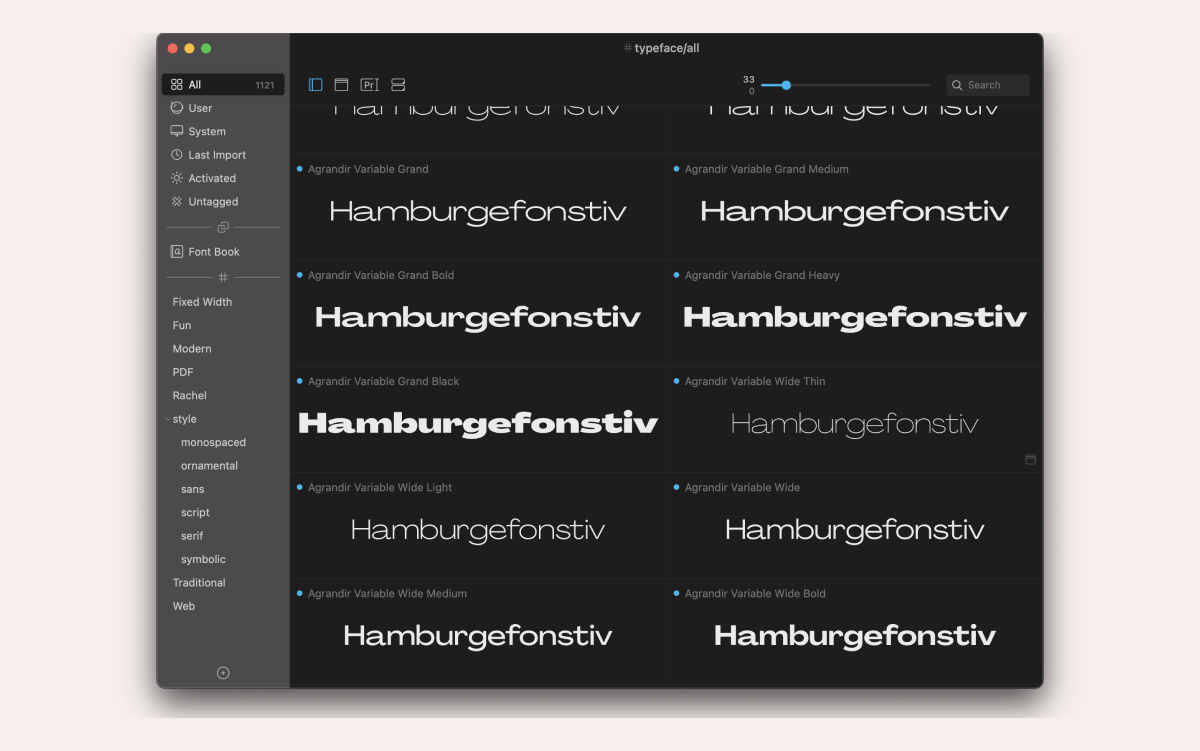This screenshot has width=1200, height=751.
Task: Open the serif tag collection
Action: [x=191, y=535]
